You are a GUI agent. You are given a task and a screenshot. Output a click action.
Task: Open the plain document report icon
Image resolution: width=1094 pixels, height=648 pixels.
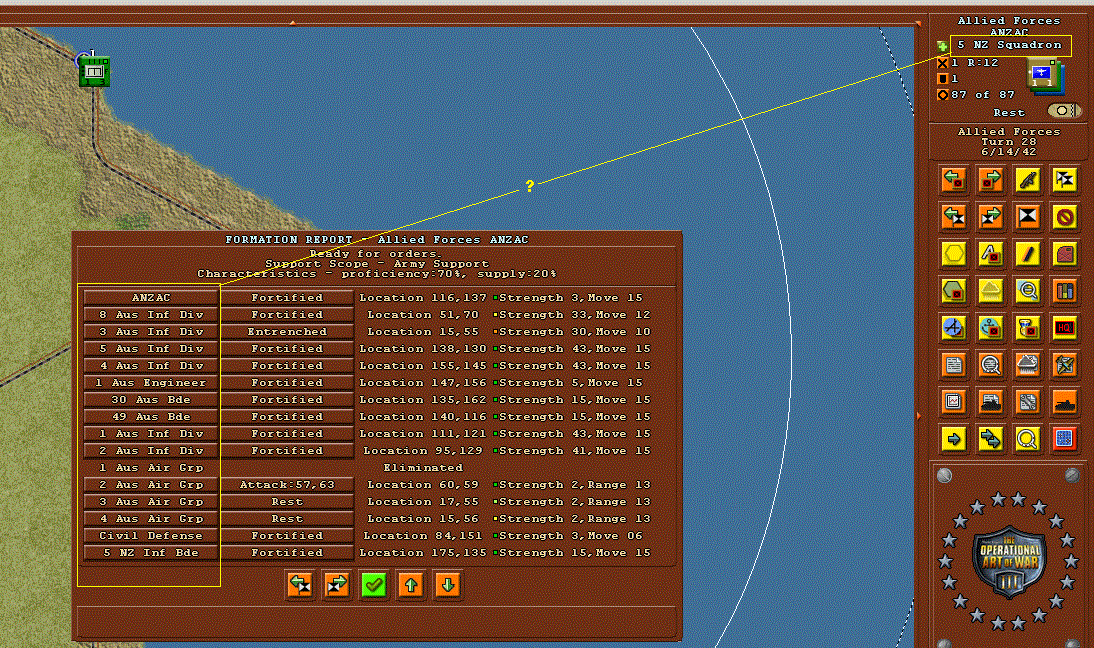(x=954, y=364)
